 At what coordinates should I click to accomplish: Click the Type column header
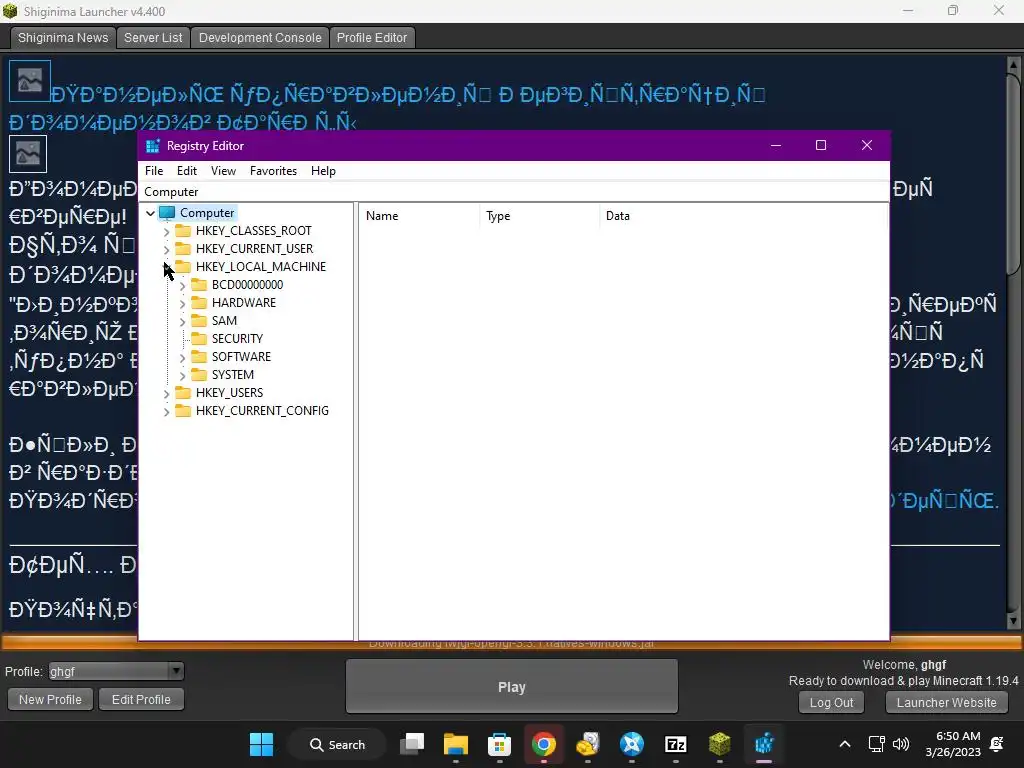pyautogui.click(x=539, y=216)
